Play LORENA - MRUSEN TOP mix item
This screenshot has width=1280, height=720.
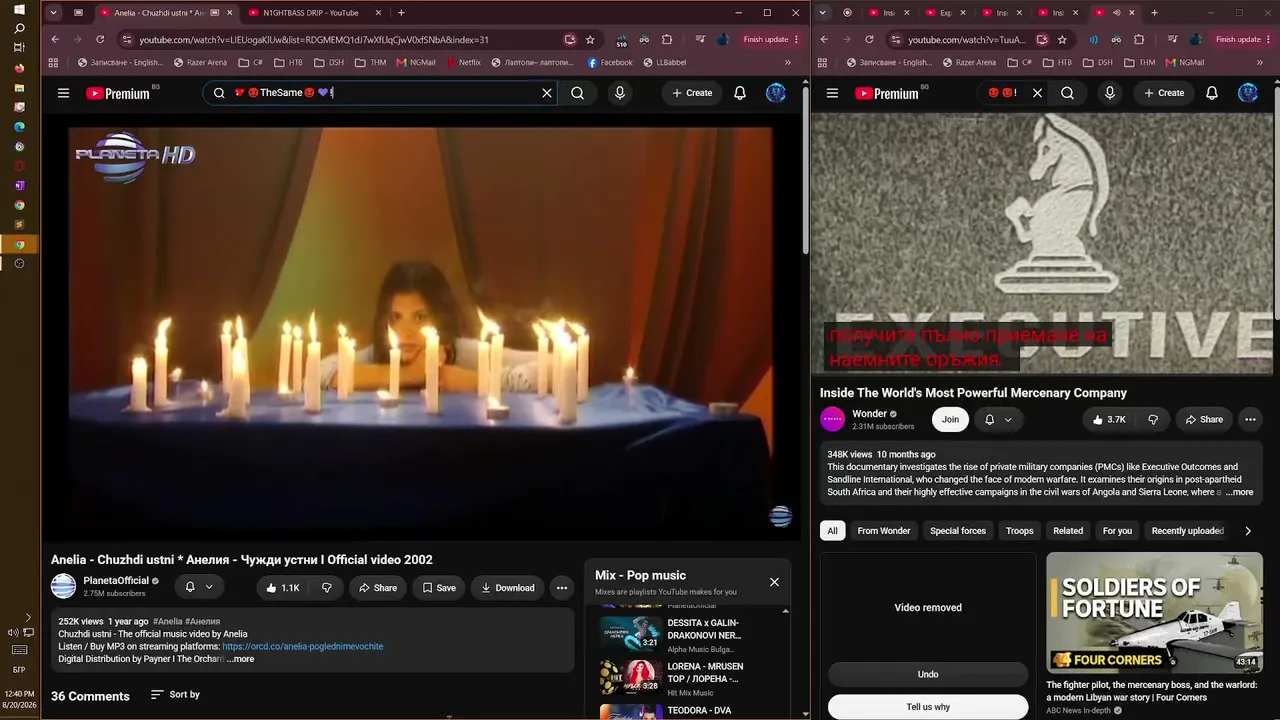689,679
